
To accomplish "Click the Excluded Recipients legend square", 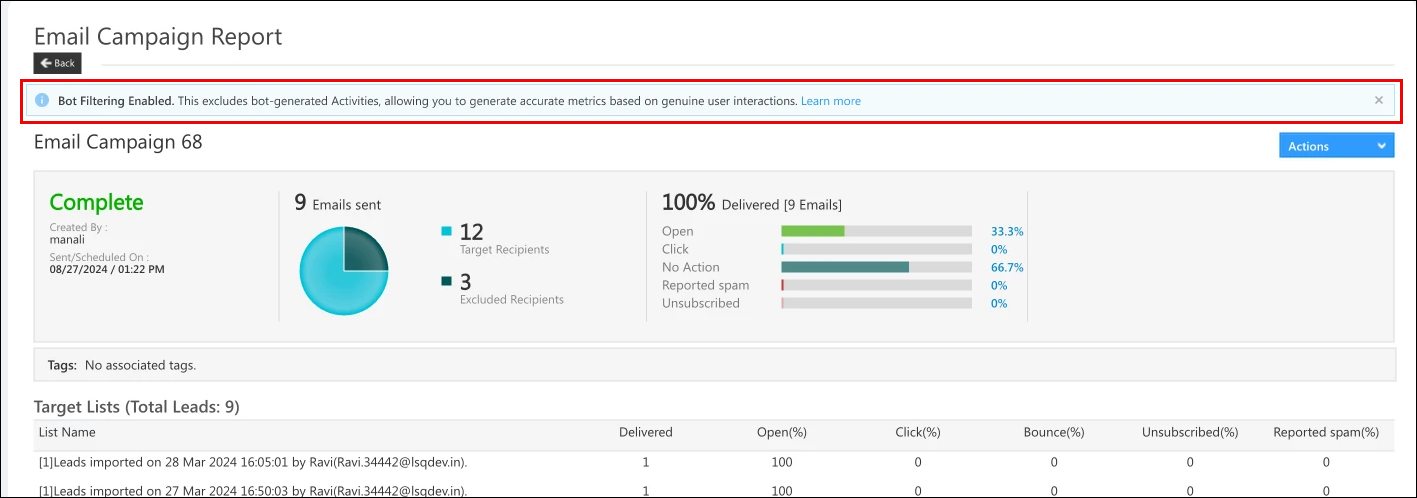I will pyautogui.click(x=447, y=282).
